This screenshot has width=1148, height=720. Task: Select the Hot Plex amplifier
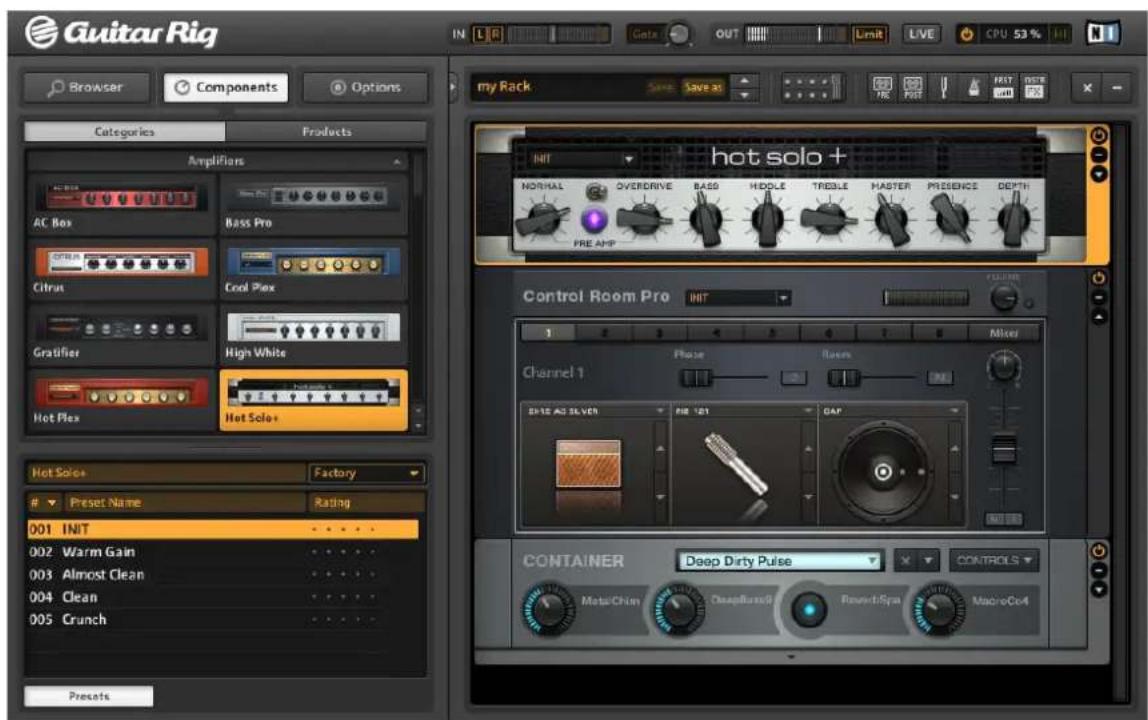[121, 400]
